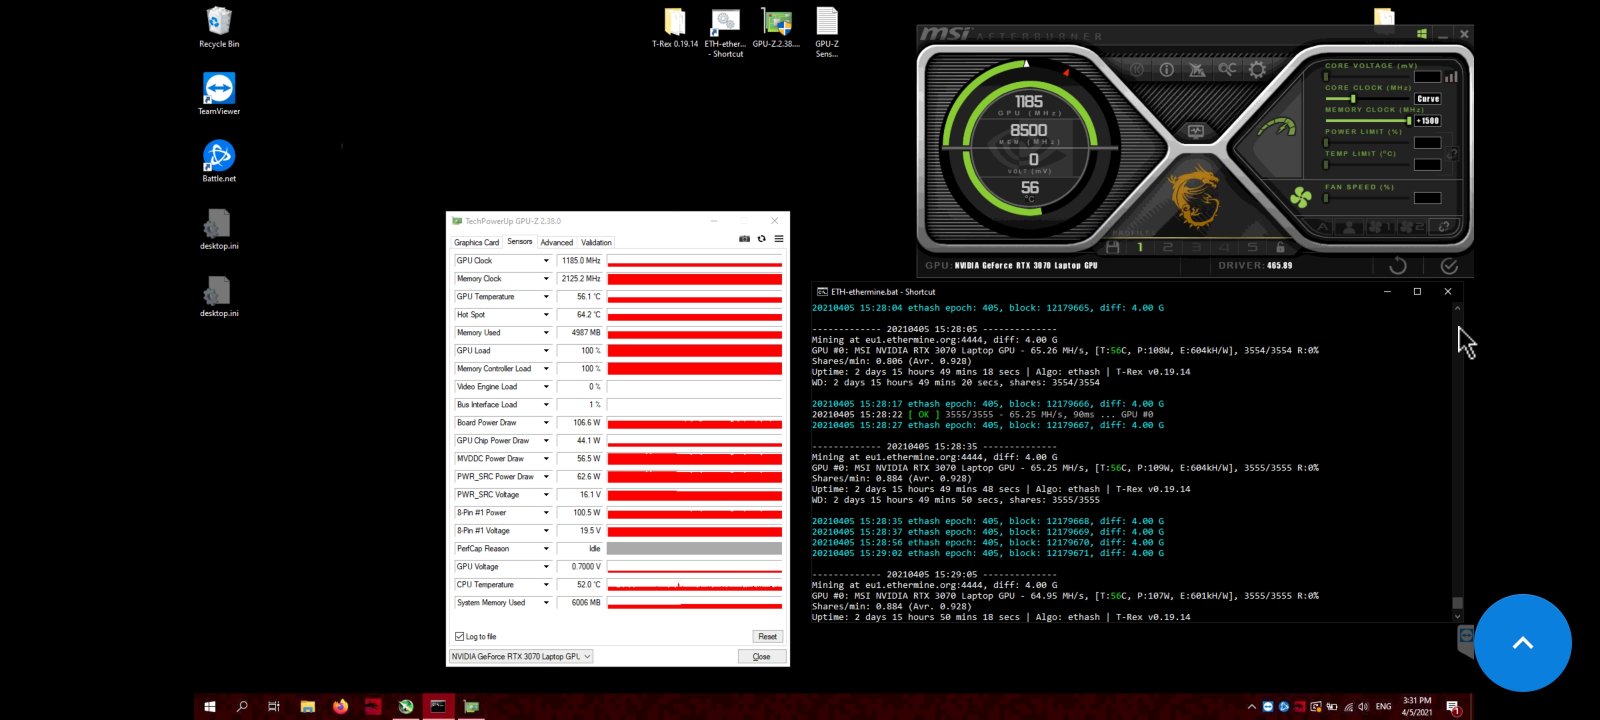Open the Kombustor stress test icon in Afterburner
This screenshot has width=1600, height=720.
click(x=1137, y=69)
